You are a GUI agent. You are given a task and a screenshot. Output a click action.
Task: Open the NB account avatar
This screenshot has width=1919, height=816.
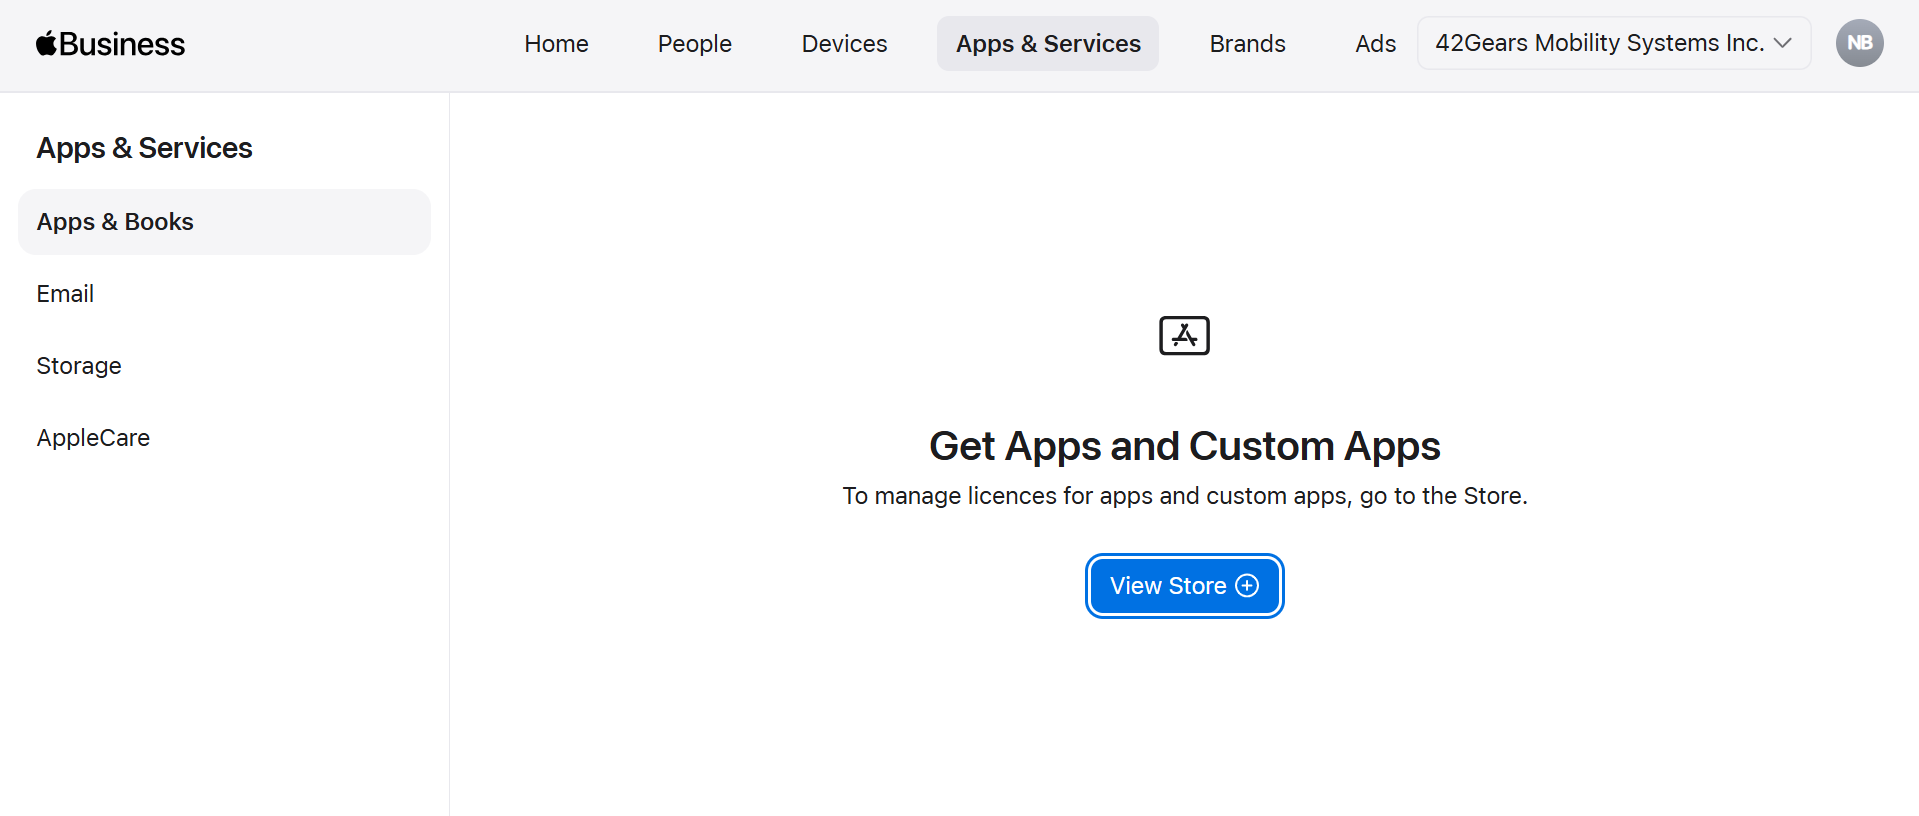coord(1859,43)
